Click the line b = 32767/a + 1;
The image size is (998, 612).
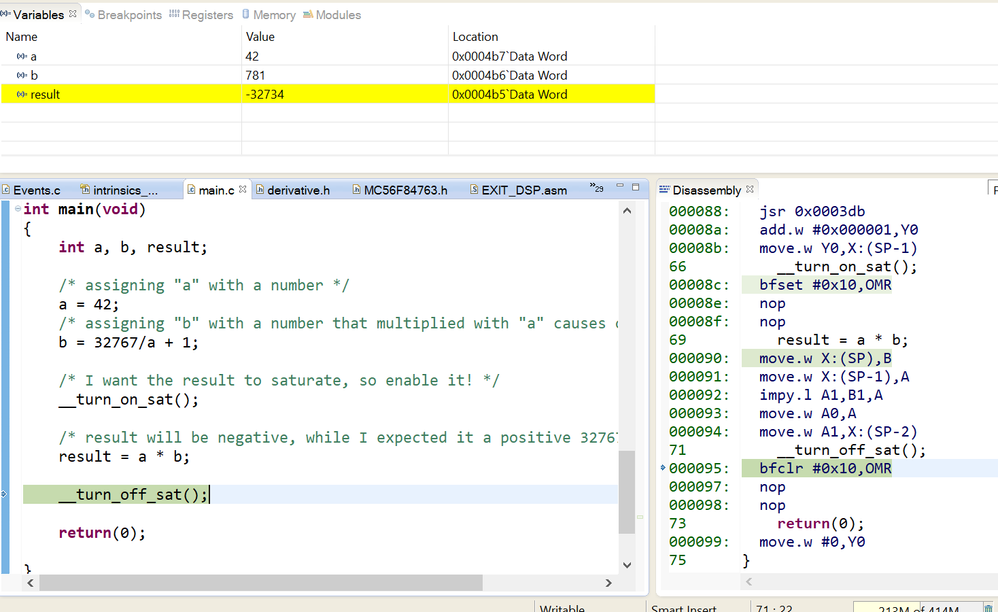click(129, 342)
